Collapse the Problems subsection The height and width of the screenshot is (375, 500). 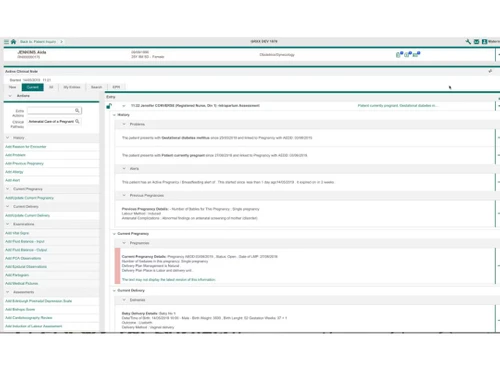tap(124, 124)
